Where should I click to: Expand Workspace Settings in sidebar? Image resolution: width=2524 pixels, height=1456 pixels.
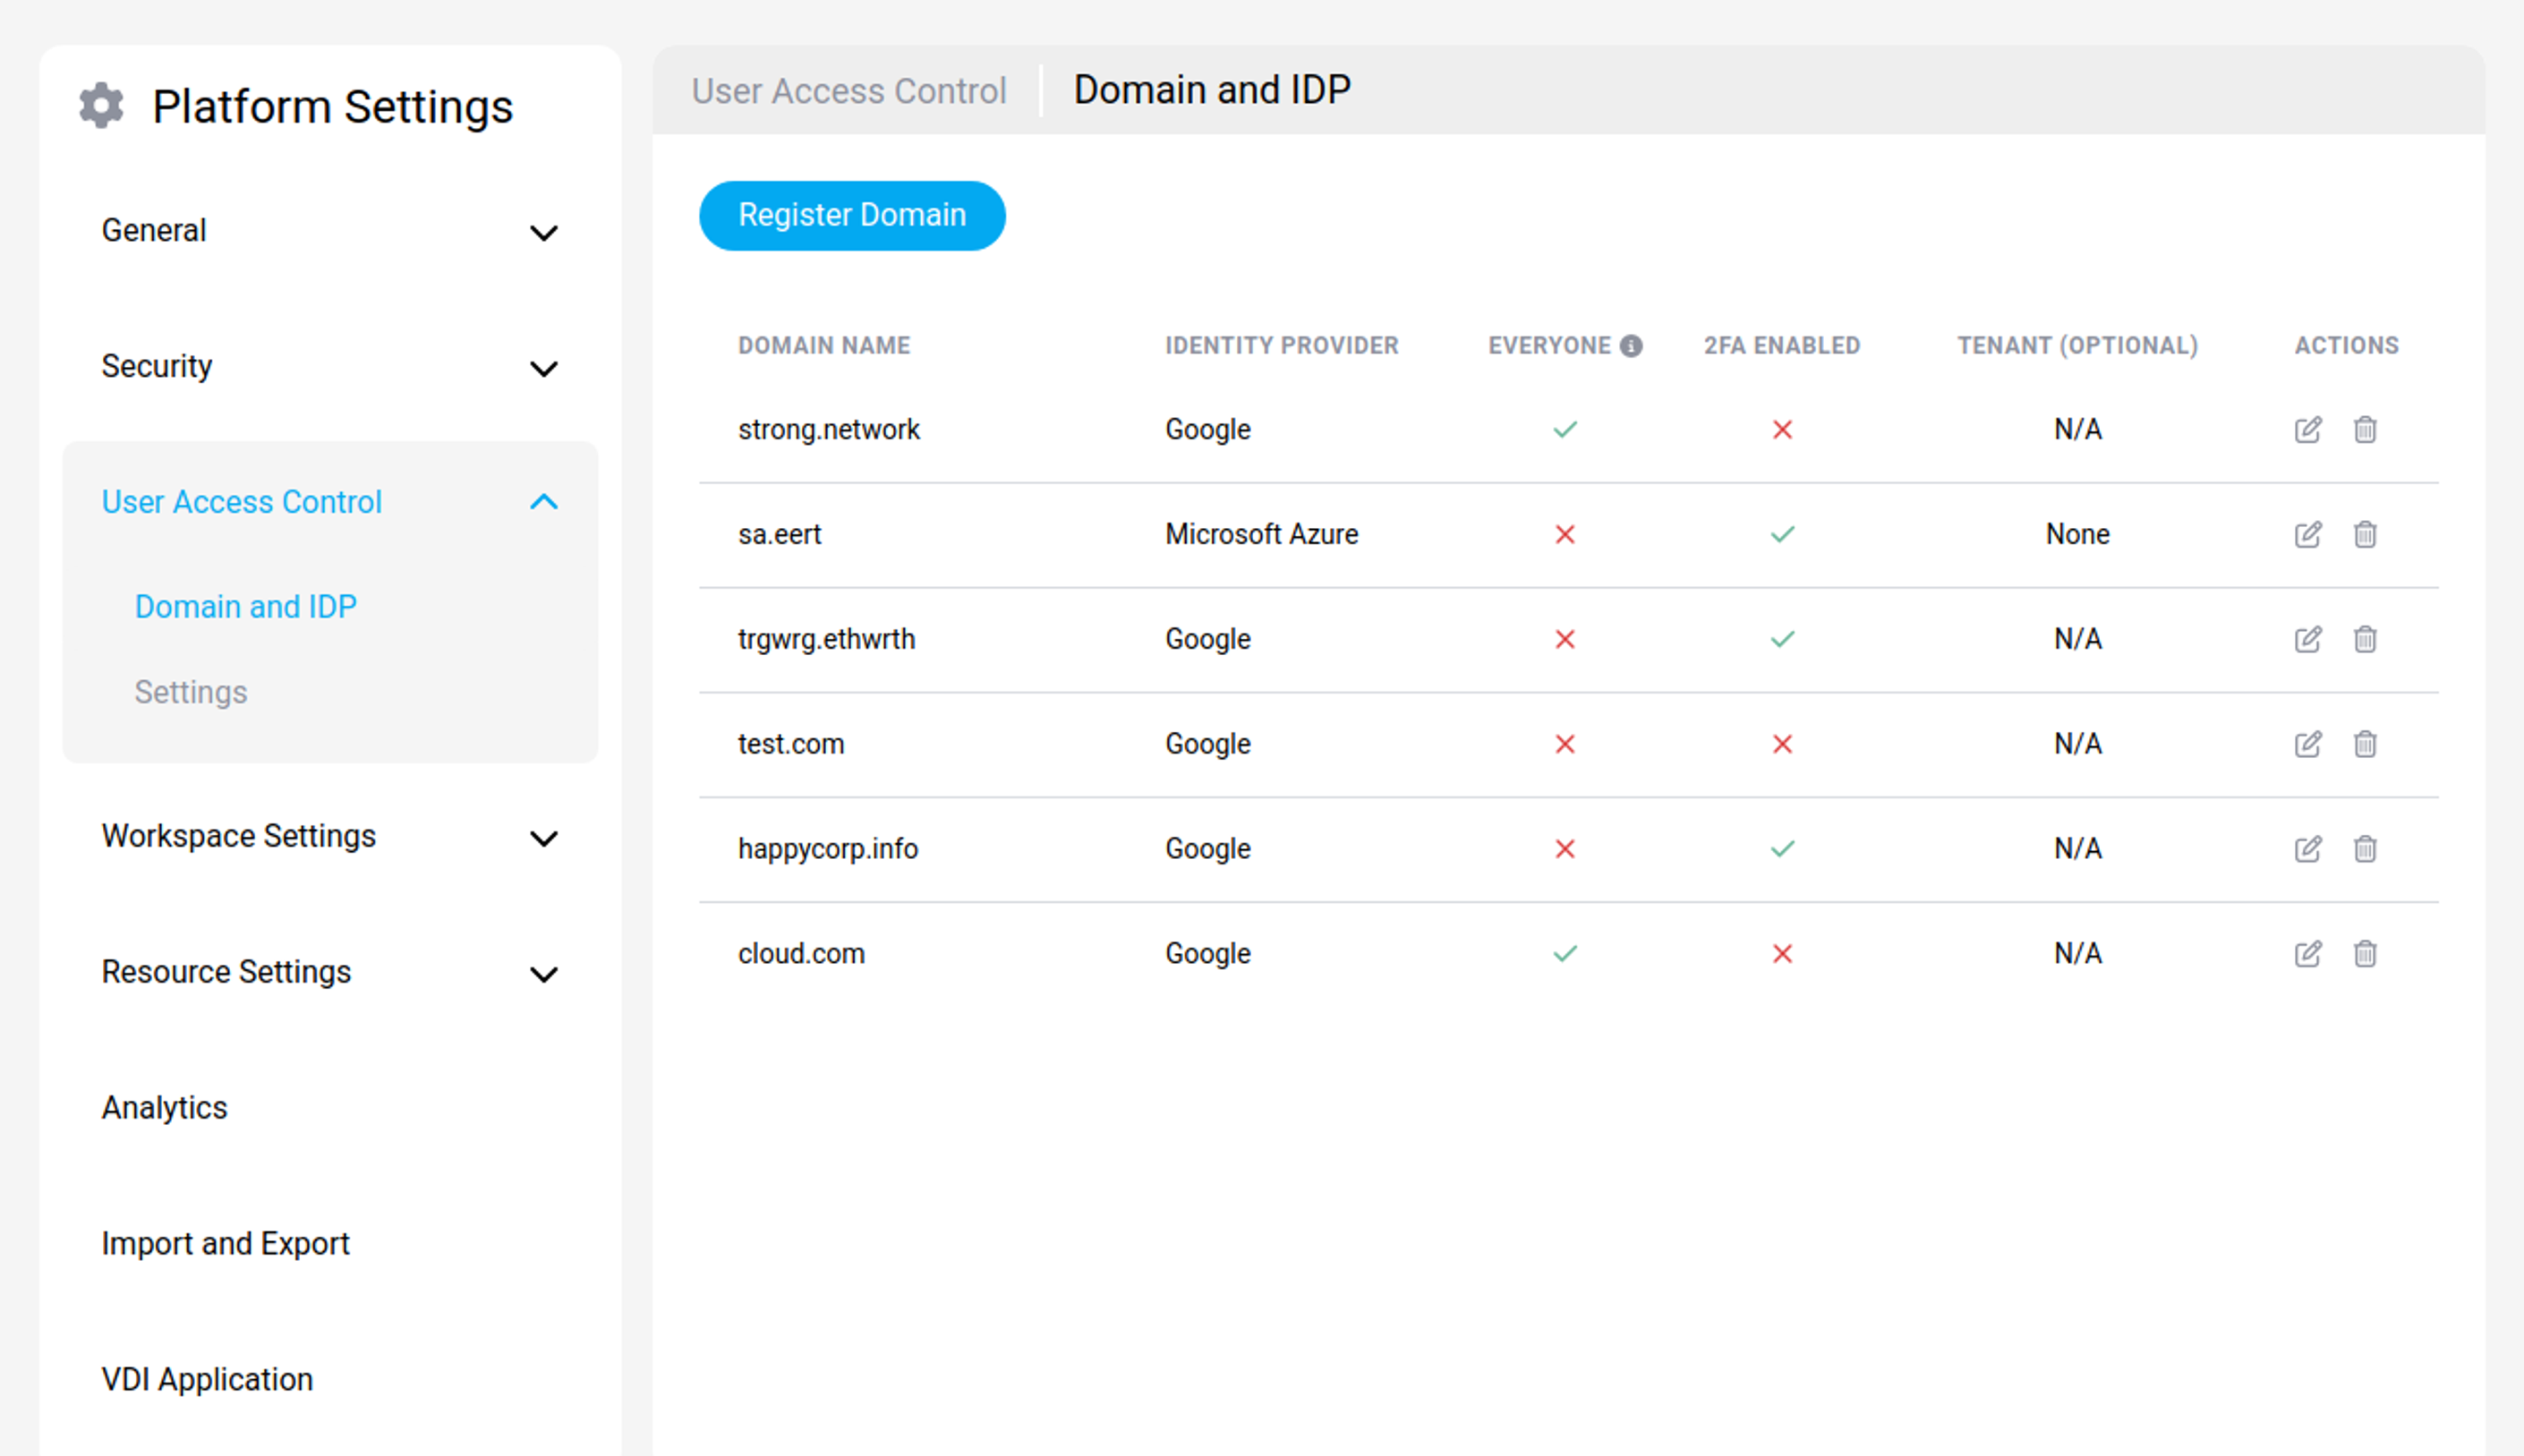pos(543,837)
